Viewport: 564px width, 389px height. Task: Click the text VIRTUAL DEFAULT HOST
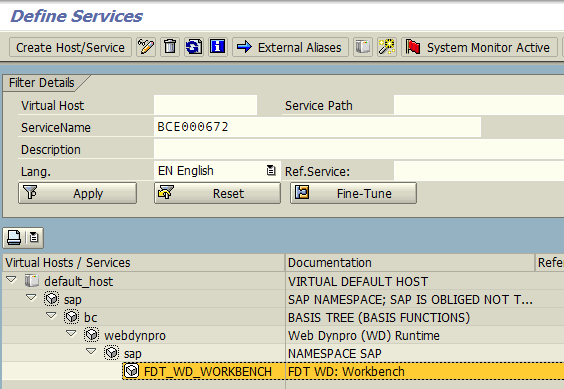click(x=358, y=281)
